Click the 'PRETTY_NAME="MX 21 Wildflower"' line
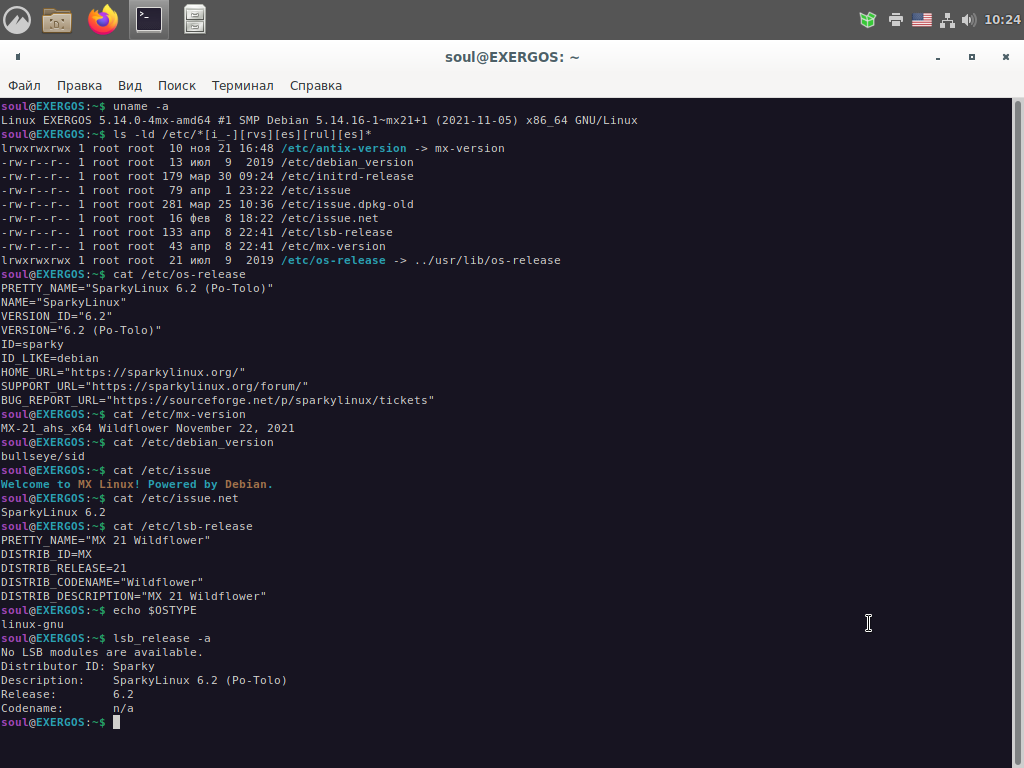The width and height of the screenshot is (1024, 768). (106, 541)
